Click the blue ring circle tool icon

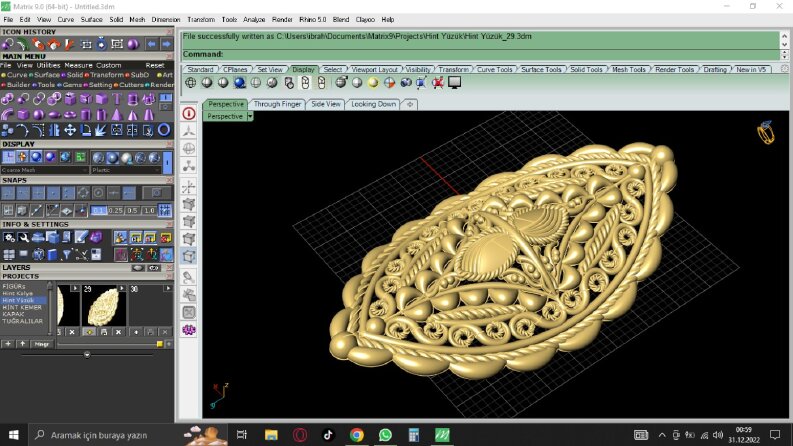click(x=164, y=130)
